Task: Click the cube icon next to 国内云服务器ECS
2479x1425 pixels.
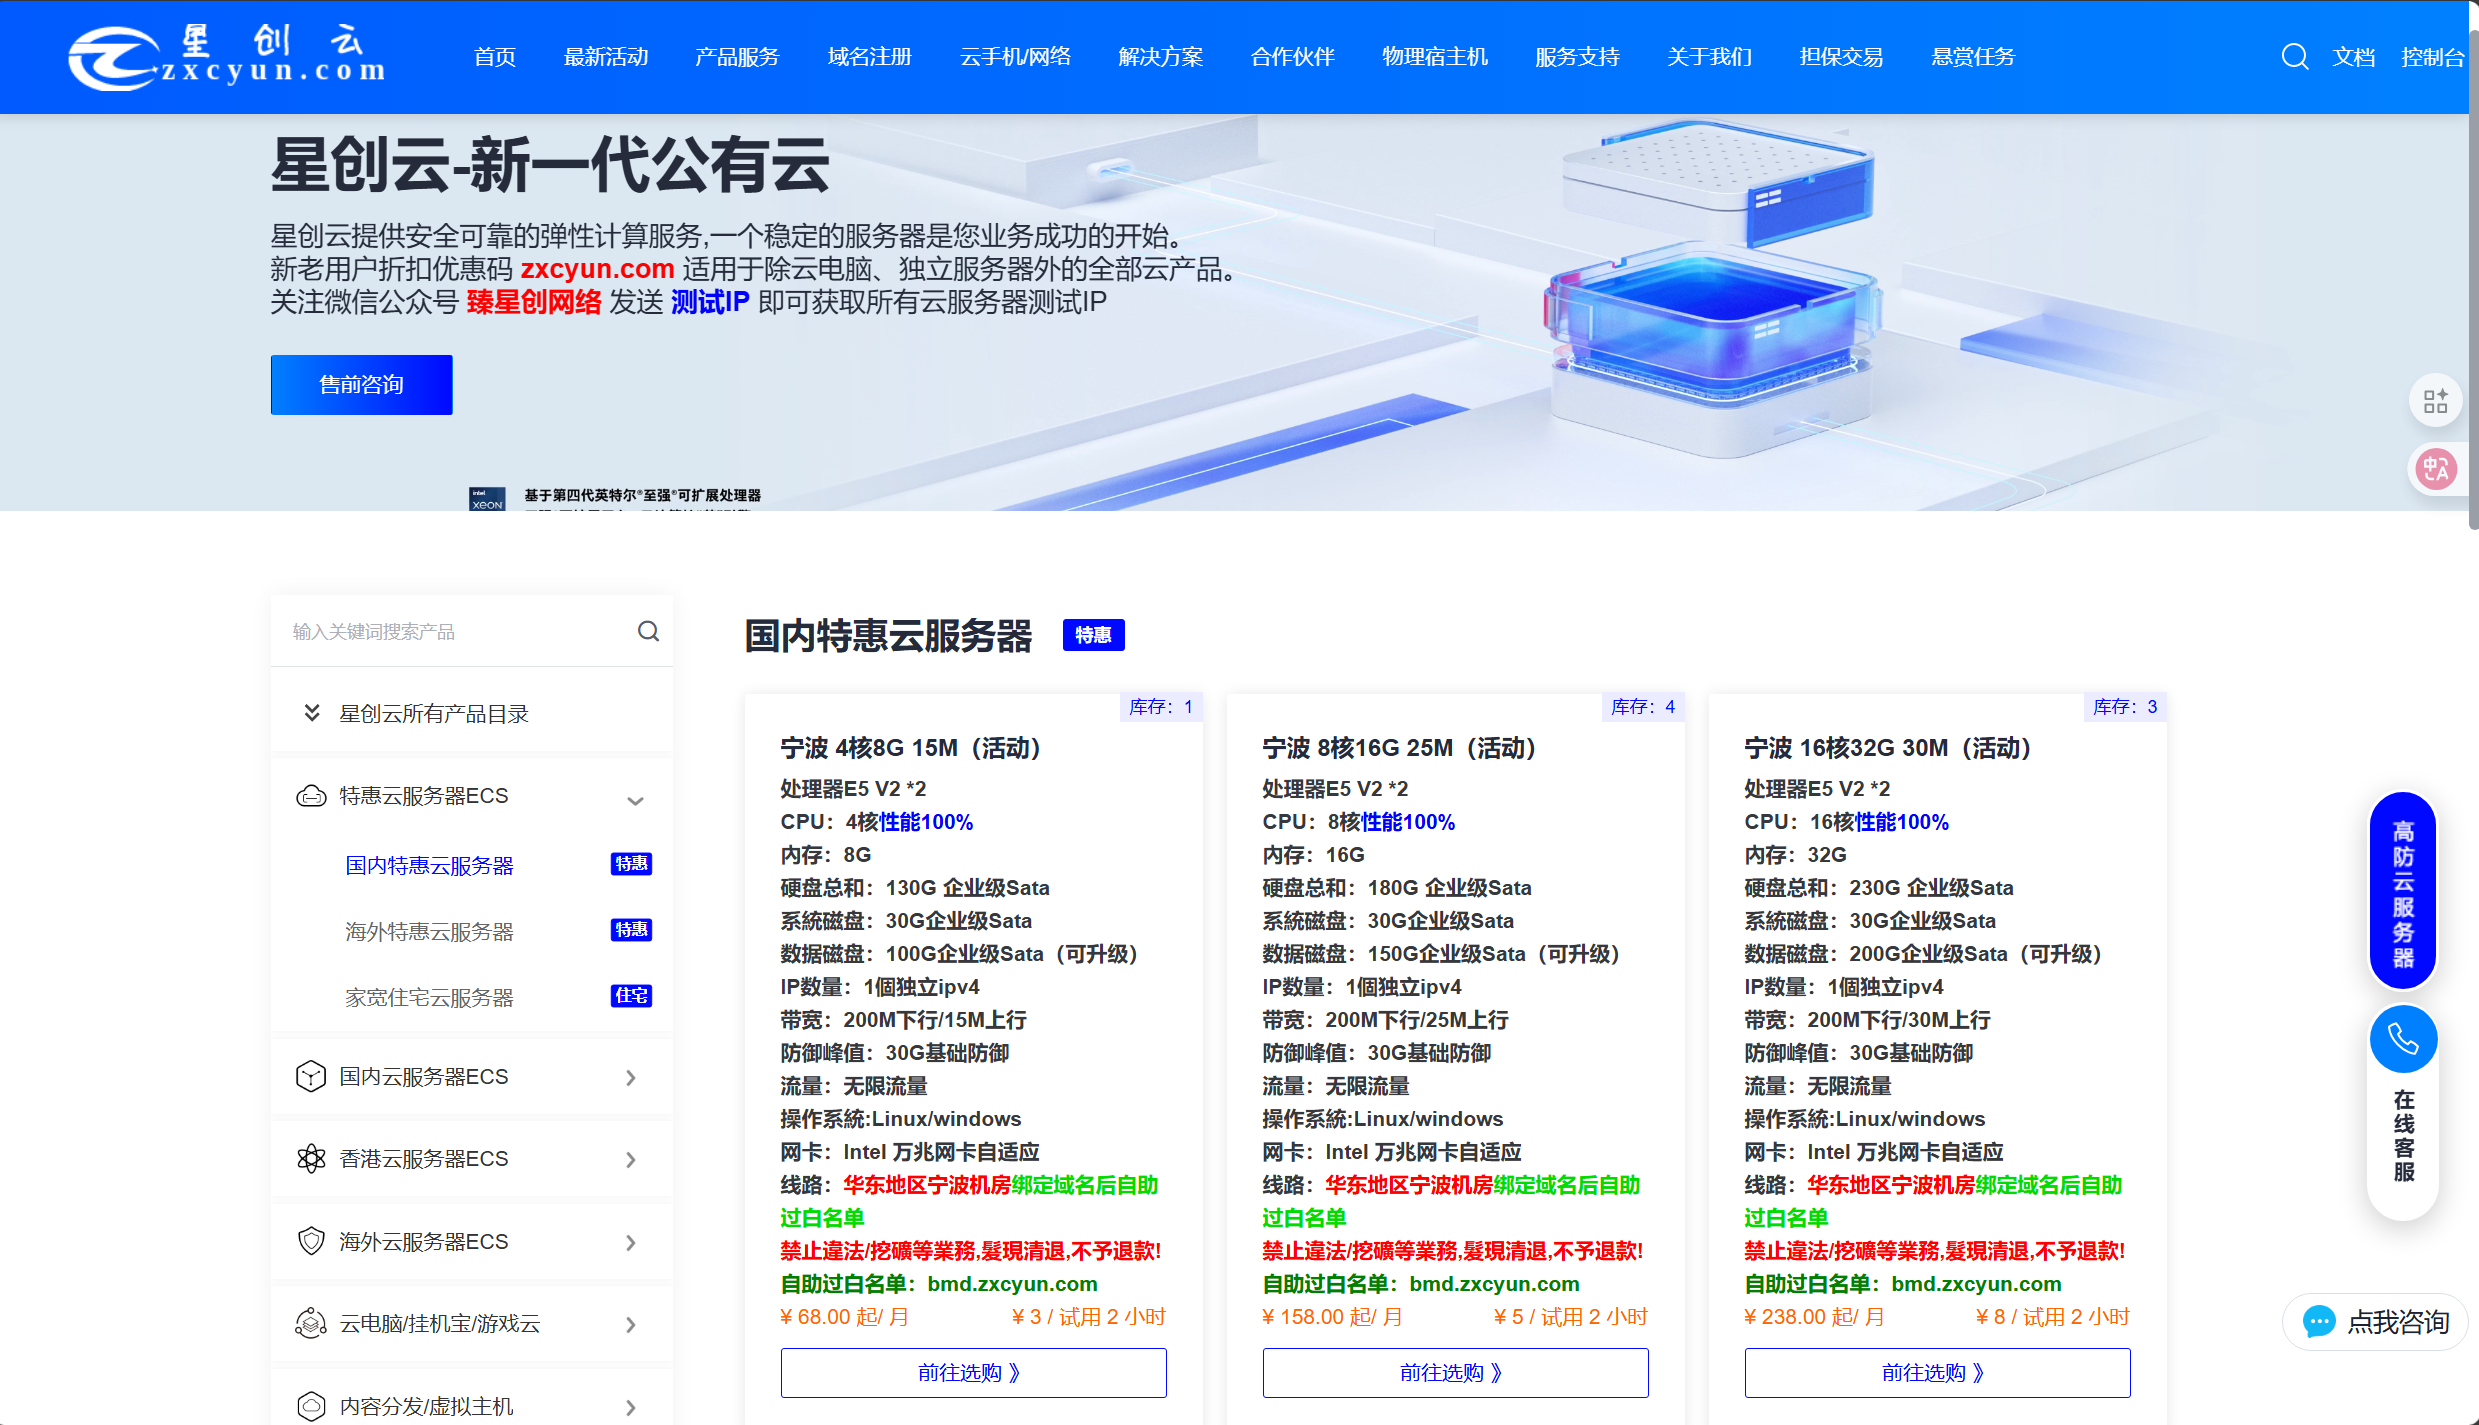Action: (311, 1077)
